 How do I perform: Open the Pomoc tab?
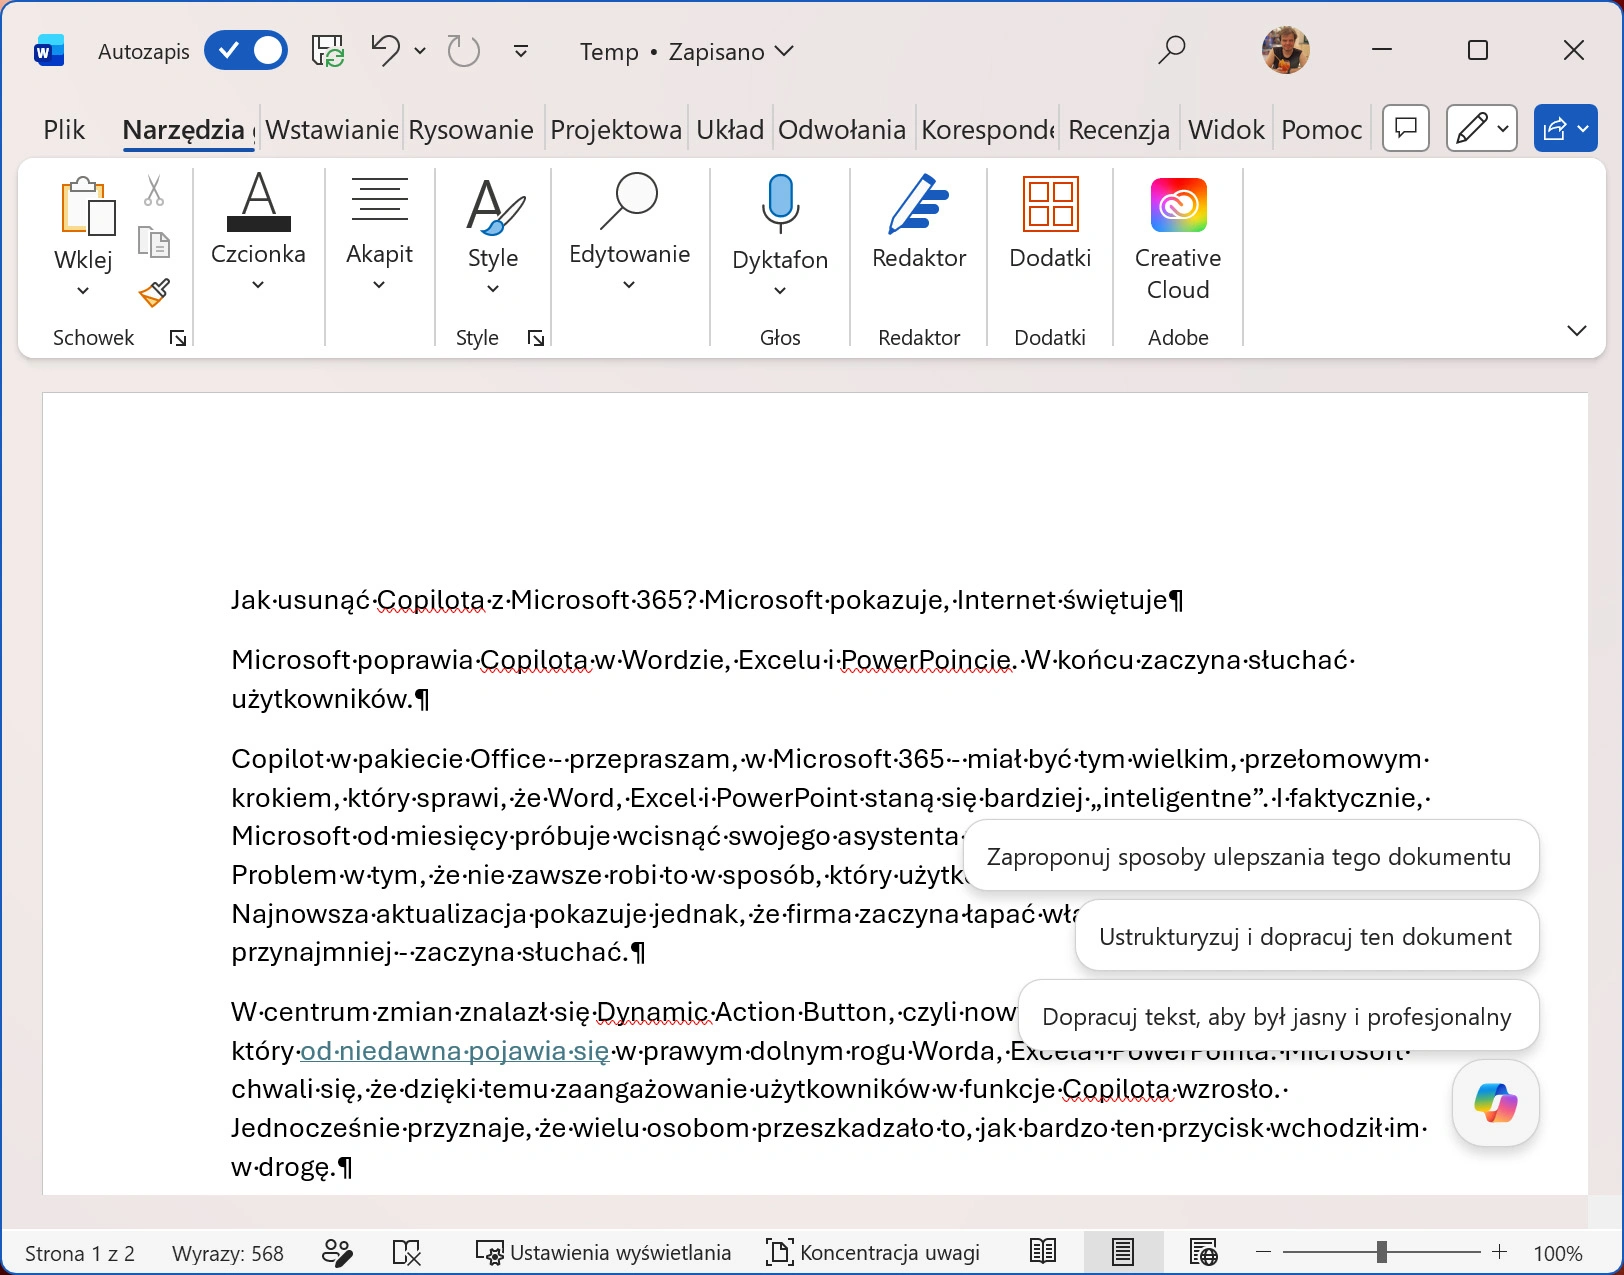[x=1322, y=130]
